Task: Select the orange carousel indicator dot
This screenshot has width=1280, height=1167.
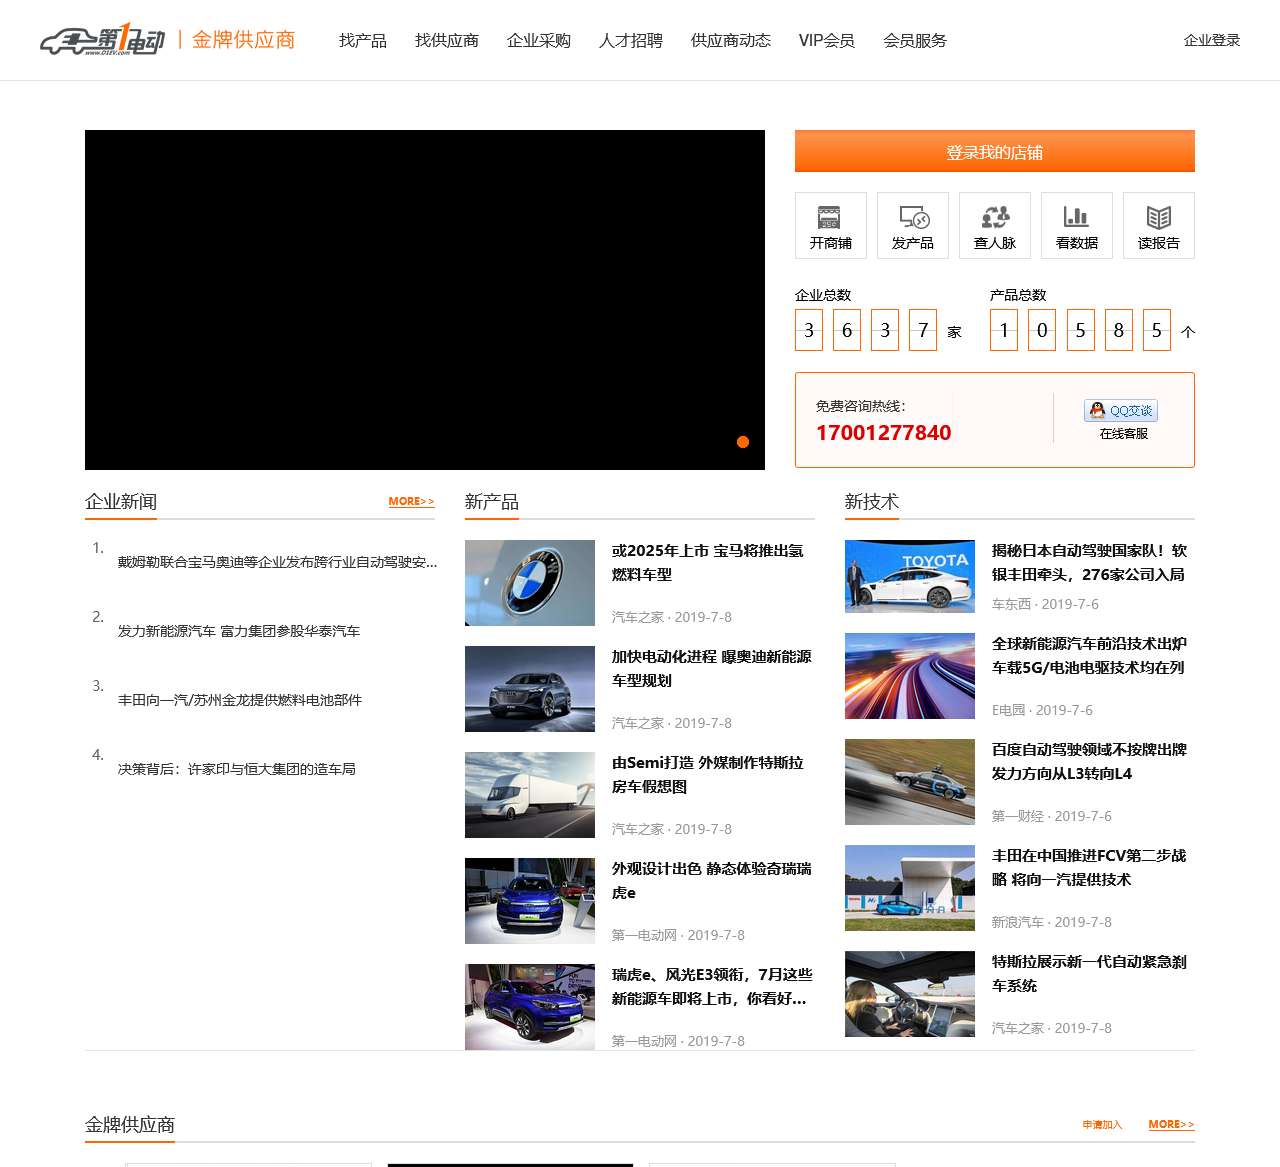Action: [743, 442]
